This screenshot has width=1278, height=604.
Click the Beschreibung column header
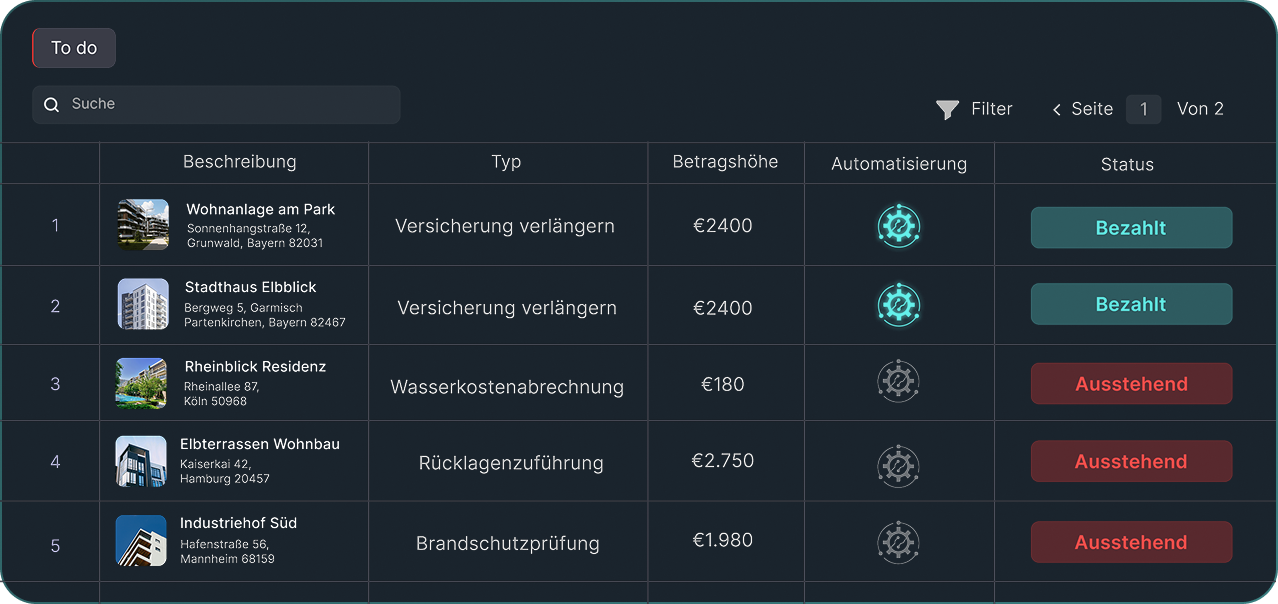click(240, 161)
